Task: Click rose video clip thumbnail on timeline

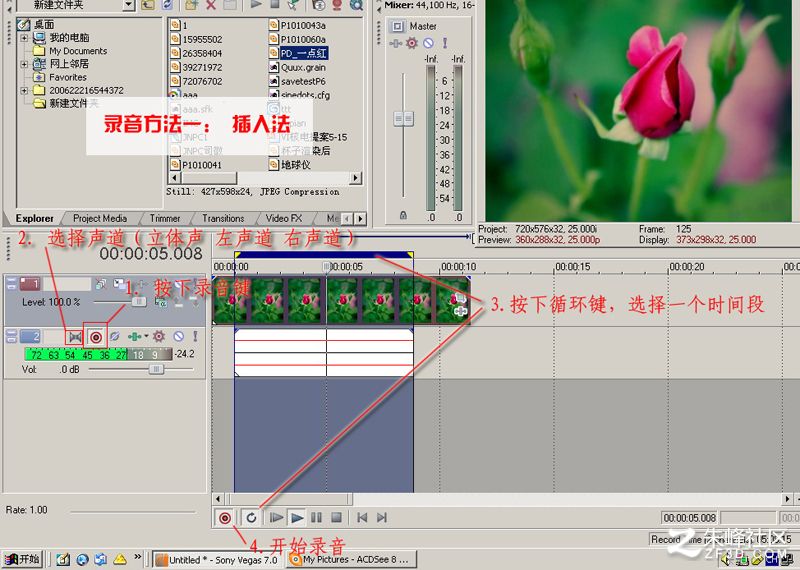Action: pos(341,300)
